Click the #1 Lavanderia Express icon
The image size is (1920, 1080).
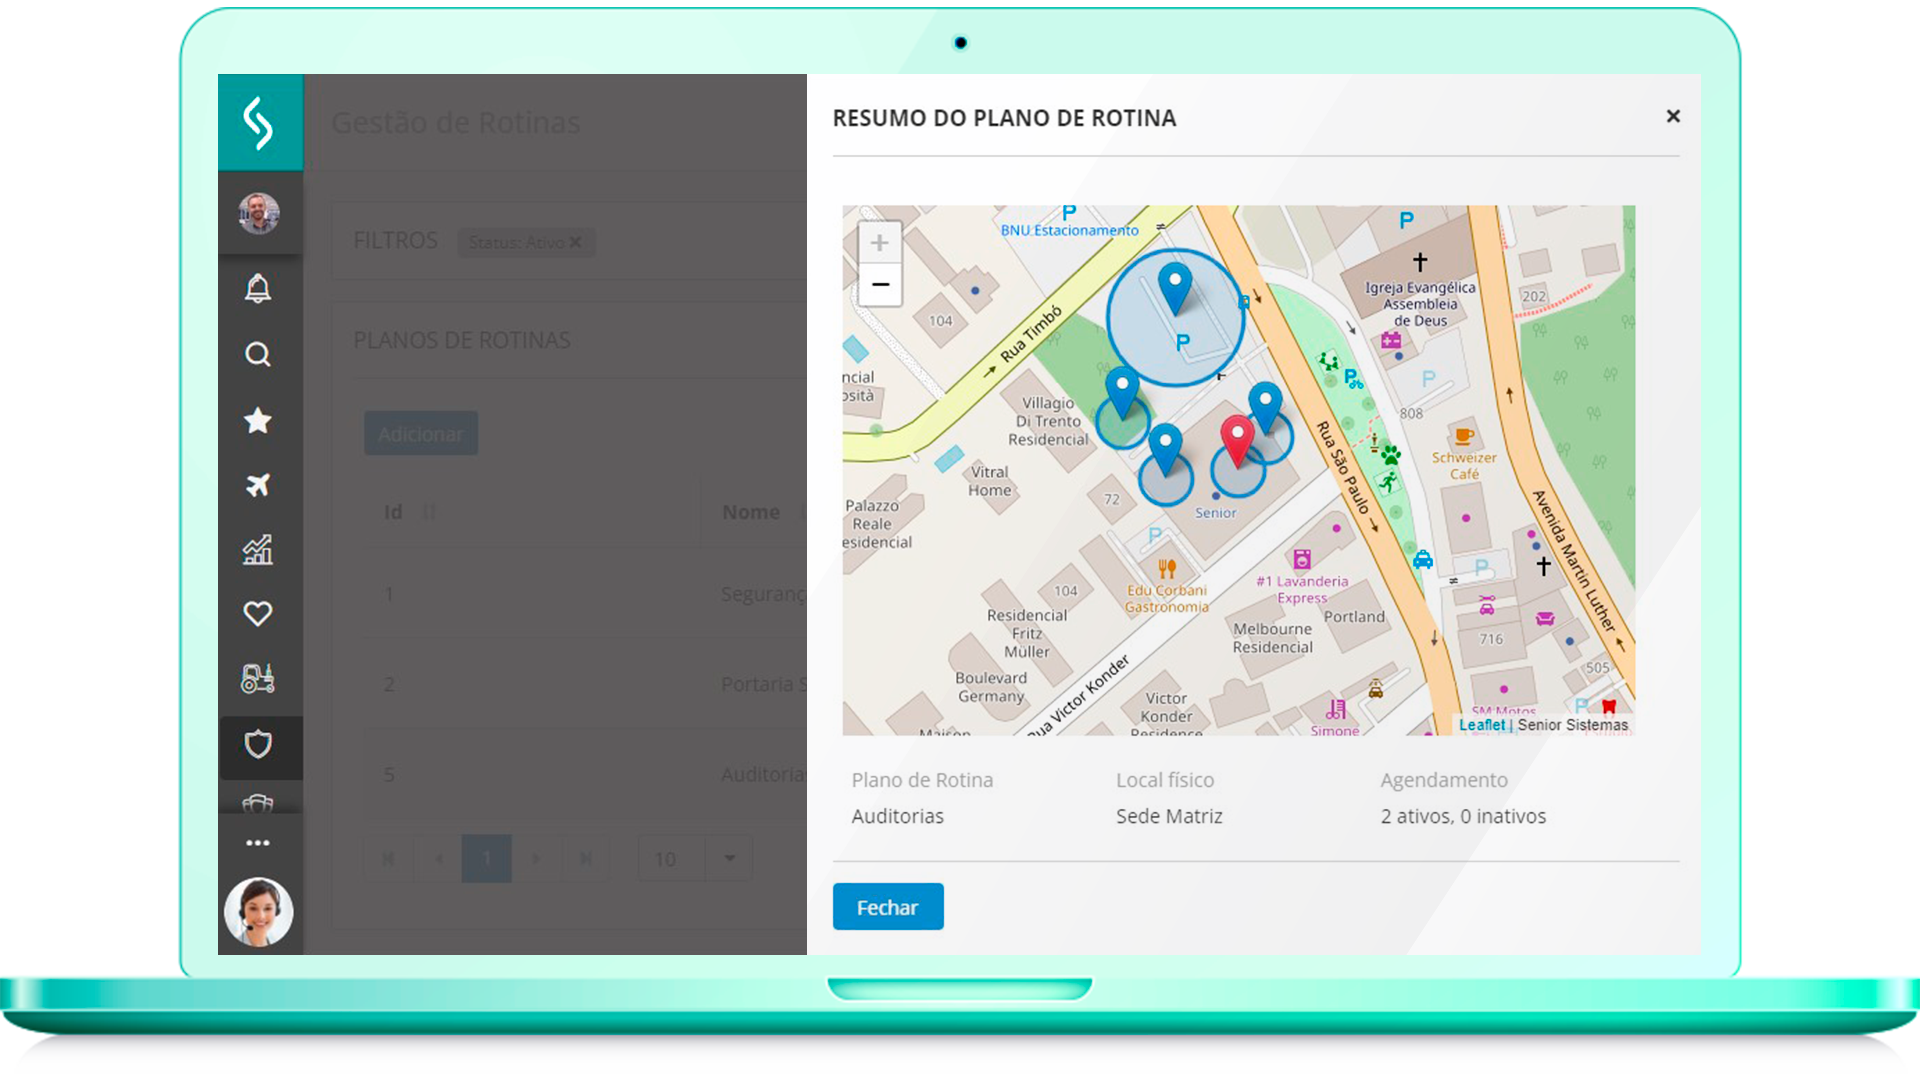click(1302, 559)
